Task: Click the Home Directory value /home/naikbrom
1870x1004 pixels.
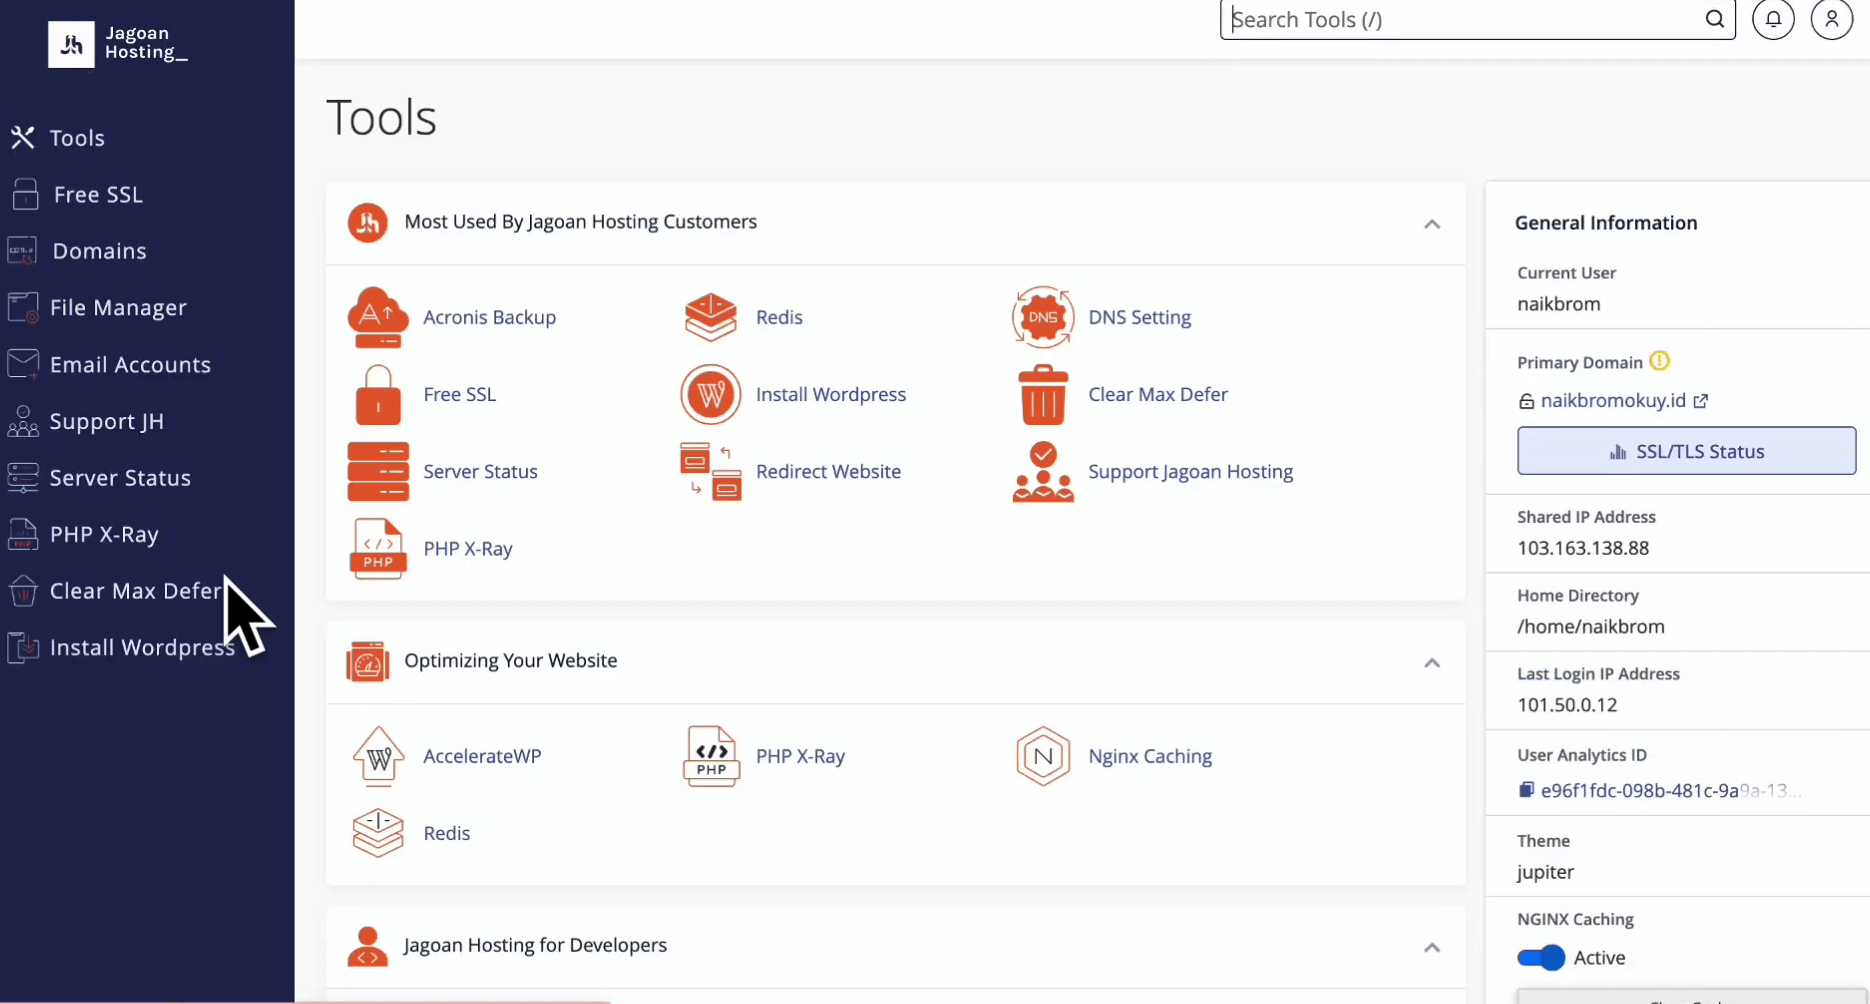Action: pos(1591,627)
